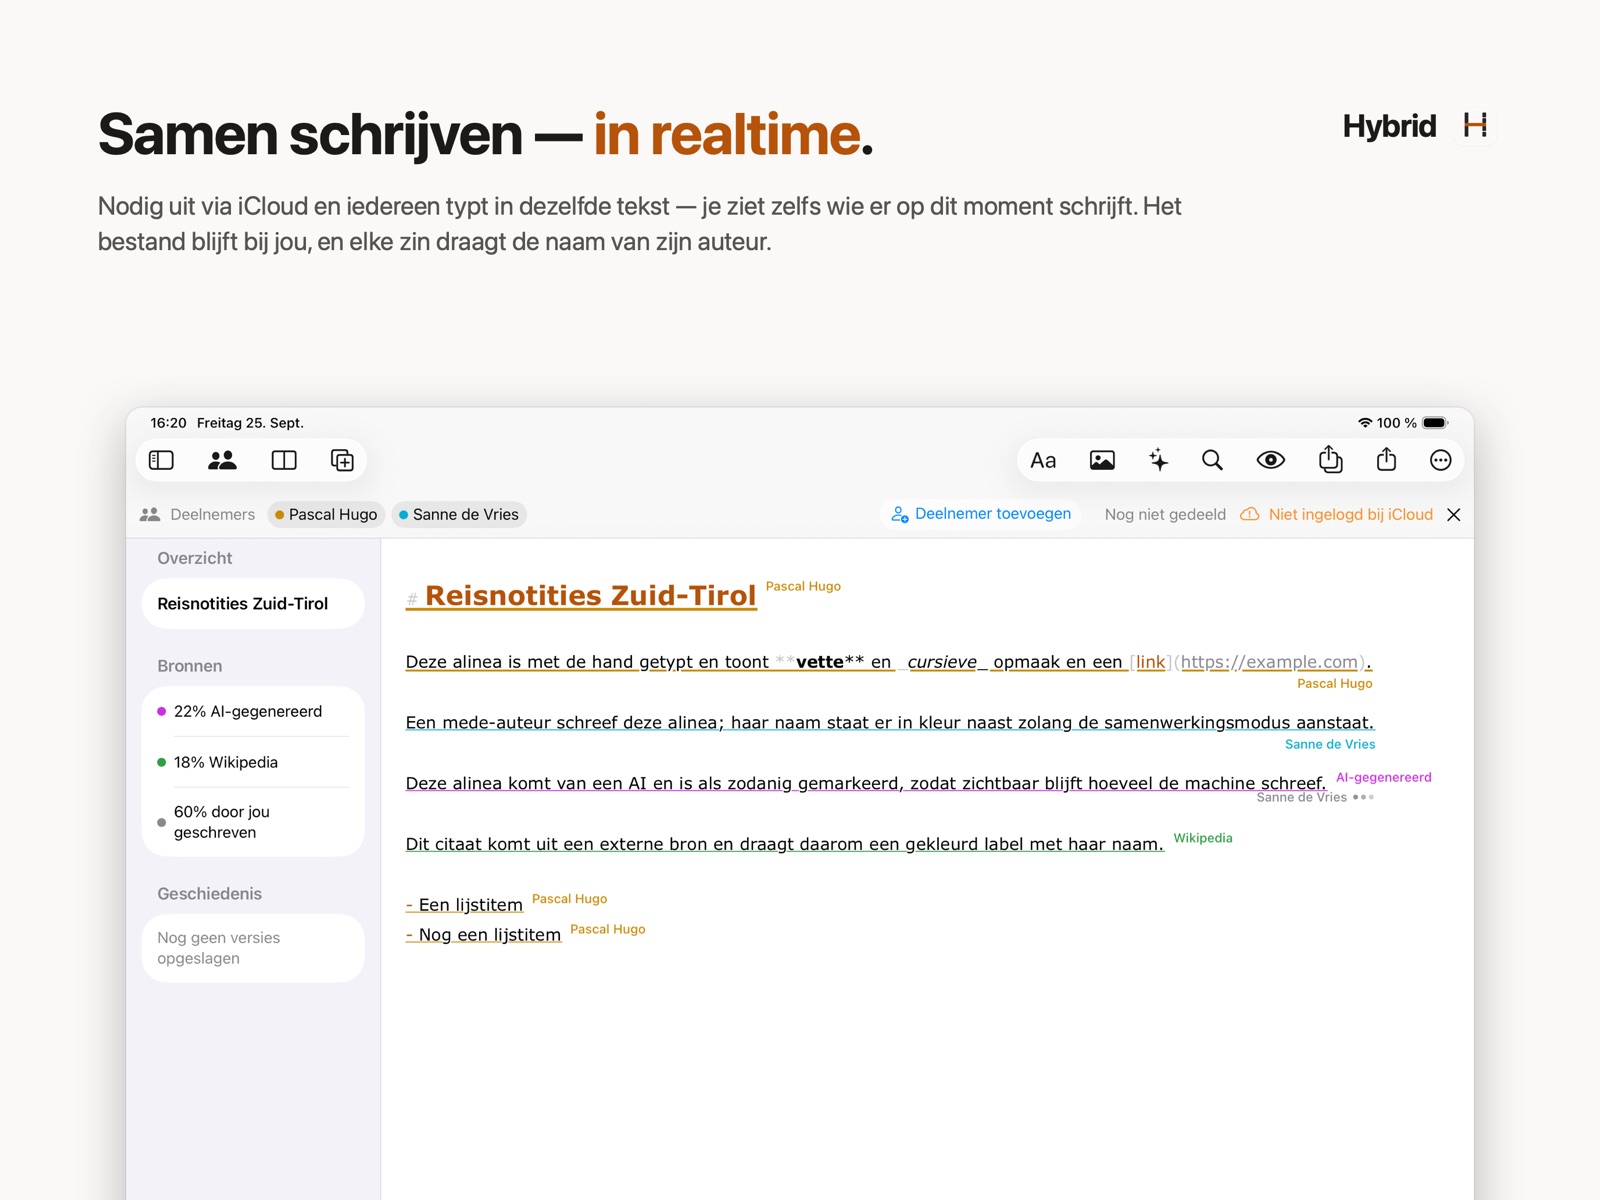Toggle the split view icon

284,460
